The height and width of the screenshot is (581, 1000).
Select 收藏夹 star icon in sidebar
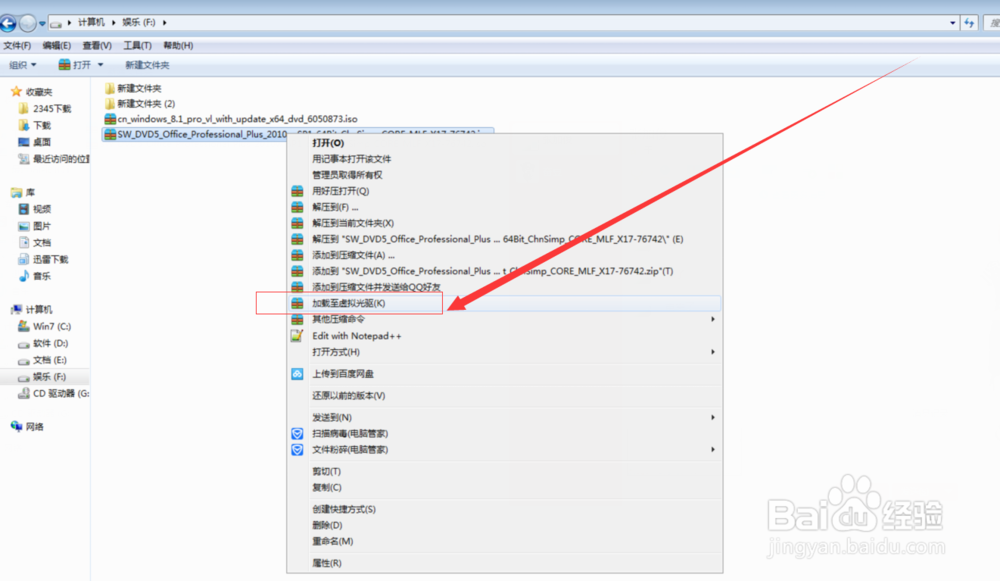[17, 92]
